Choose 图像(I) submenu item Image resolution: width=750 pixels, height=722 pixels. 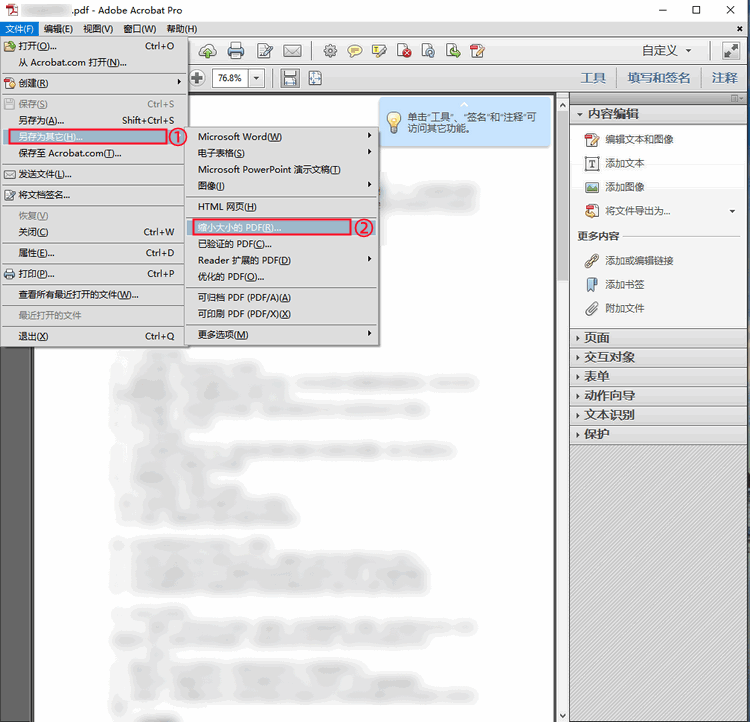coord(281,186)
